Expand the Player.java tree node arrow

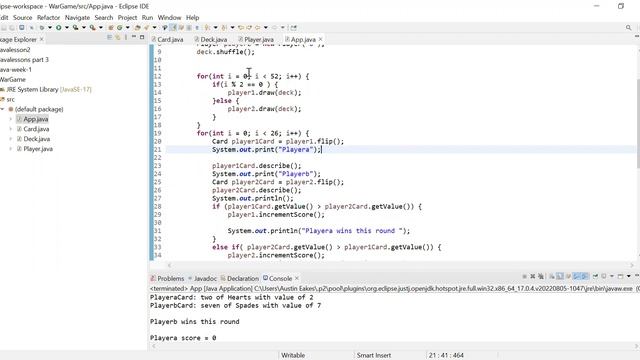click(11, 149)
